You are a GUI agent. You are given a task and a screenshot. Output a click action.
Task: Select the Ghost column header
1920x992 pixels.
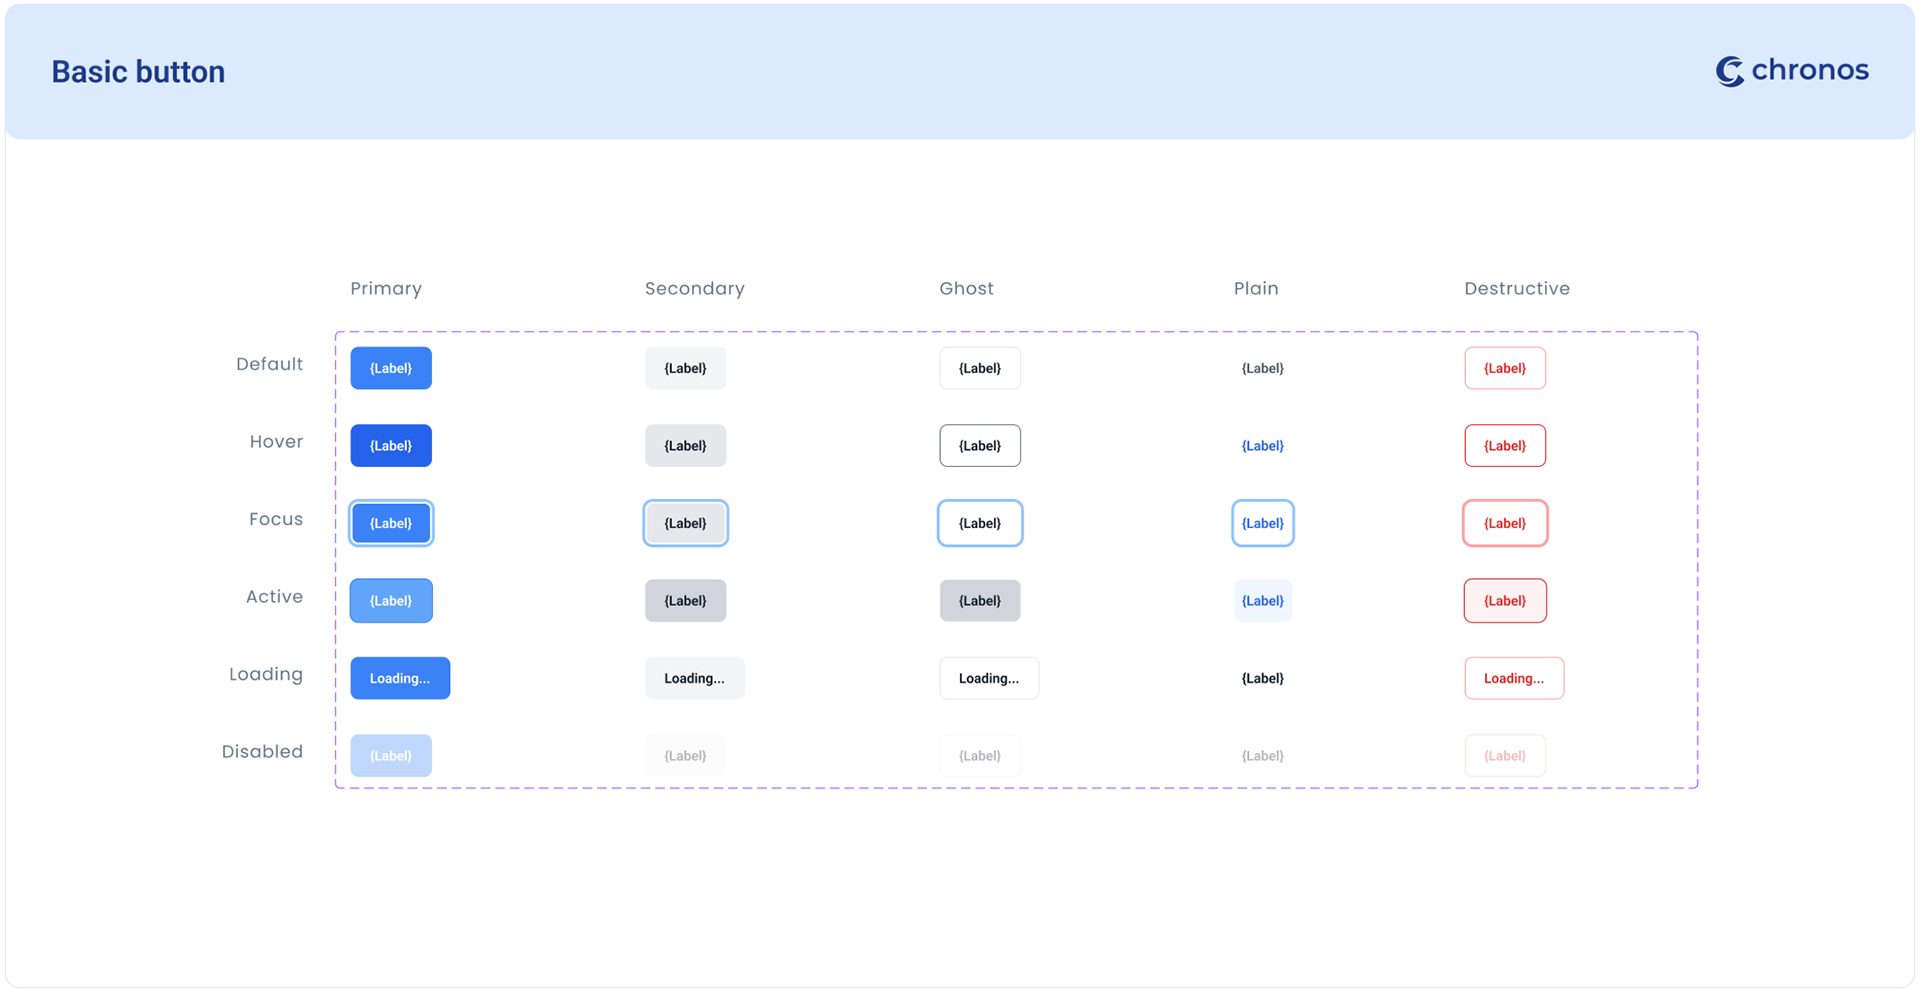pos(967,289)
